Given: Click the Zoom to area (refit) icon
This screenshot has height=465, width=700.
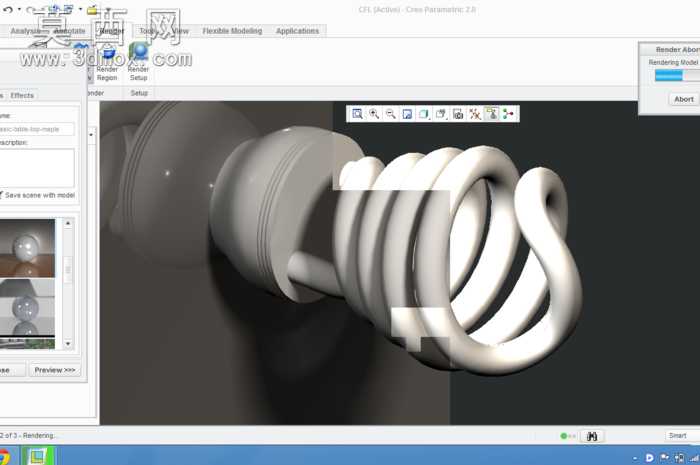Looking at the screenshot, I should point(357,114).
